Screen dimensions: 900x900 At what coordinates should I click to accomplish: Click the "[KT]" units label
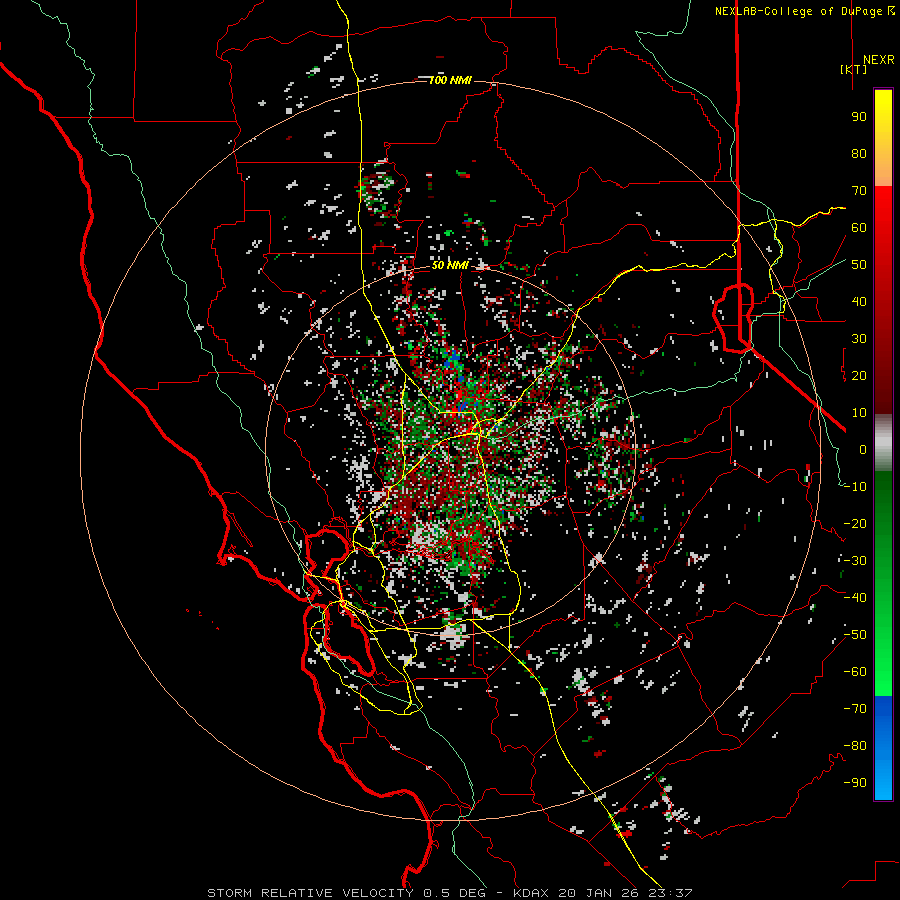pyautogui.click(x=853, y=69)
